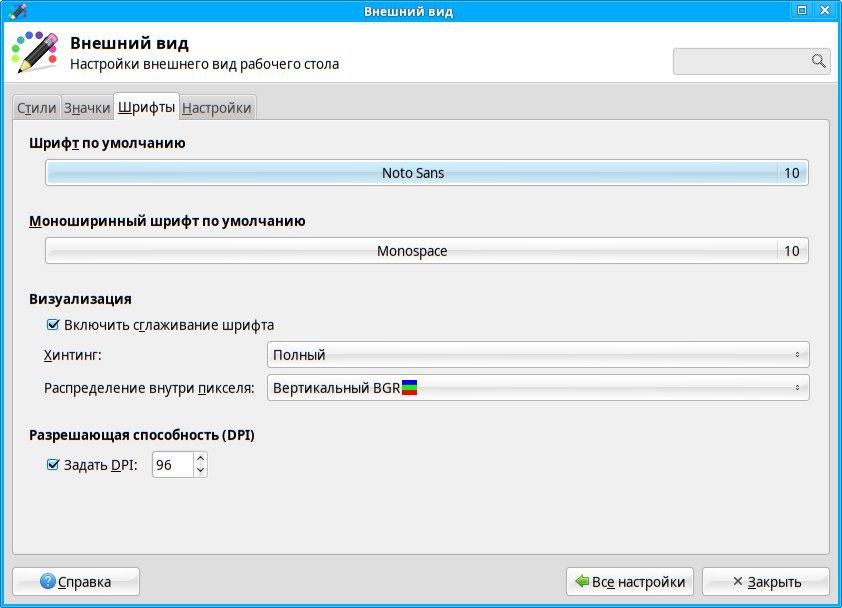Click the Все настройки button
The width and height of the screenshot is (842, 608).
(x=630, y=581)
